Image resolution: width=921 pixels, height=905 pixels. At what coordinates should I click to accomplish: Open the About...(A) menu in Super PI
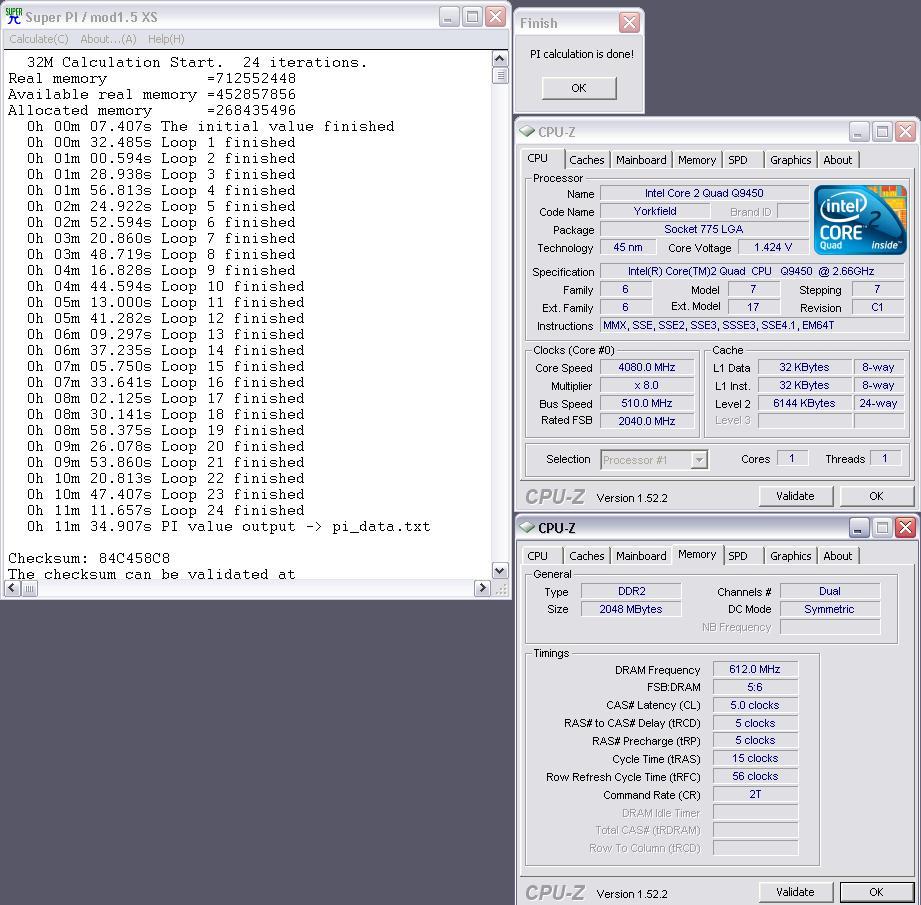coord(108,39)
